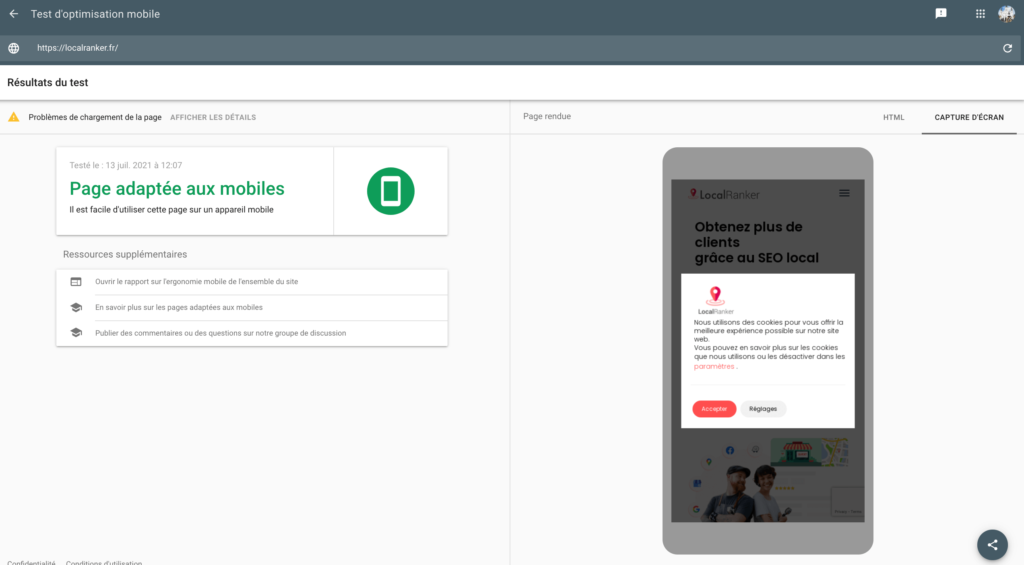The width and height of the screenshot is (1024, 565).
Task: Click the 'Page rendue' label
Action: (x=547, y=116)
